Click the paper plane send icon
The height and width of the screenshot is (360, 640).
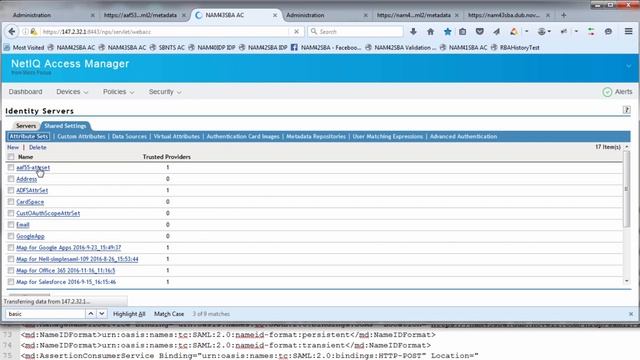point(496,31)
